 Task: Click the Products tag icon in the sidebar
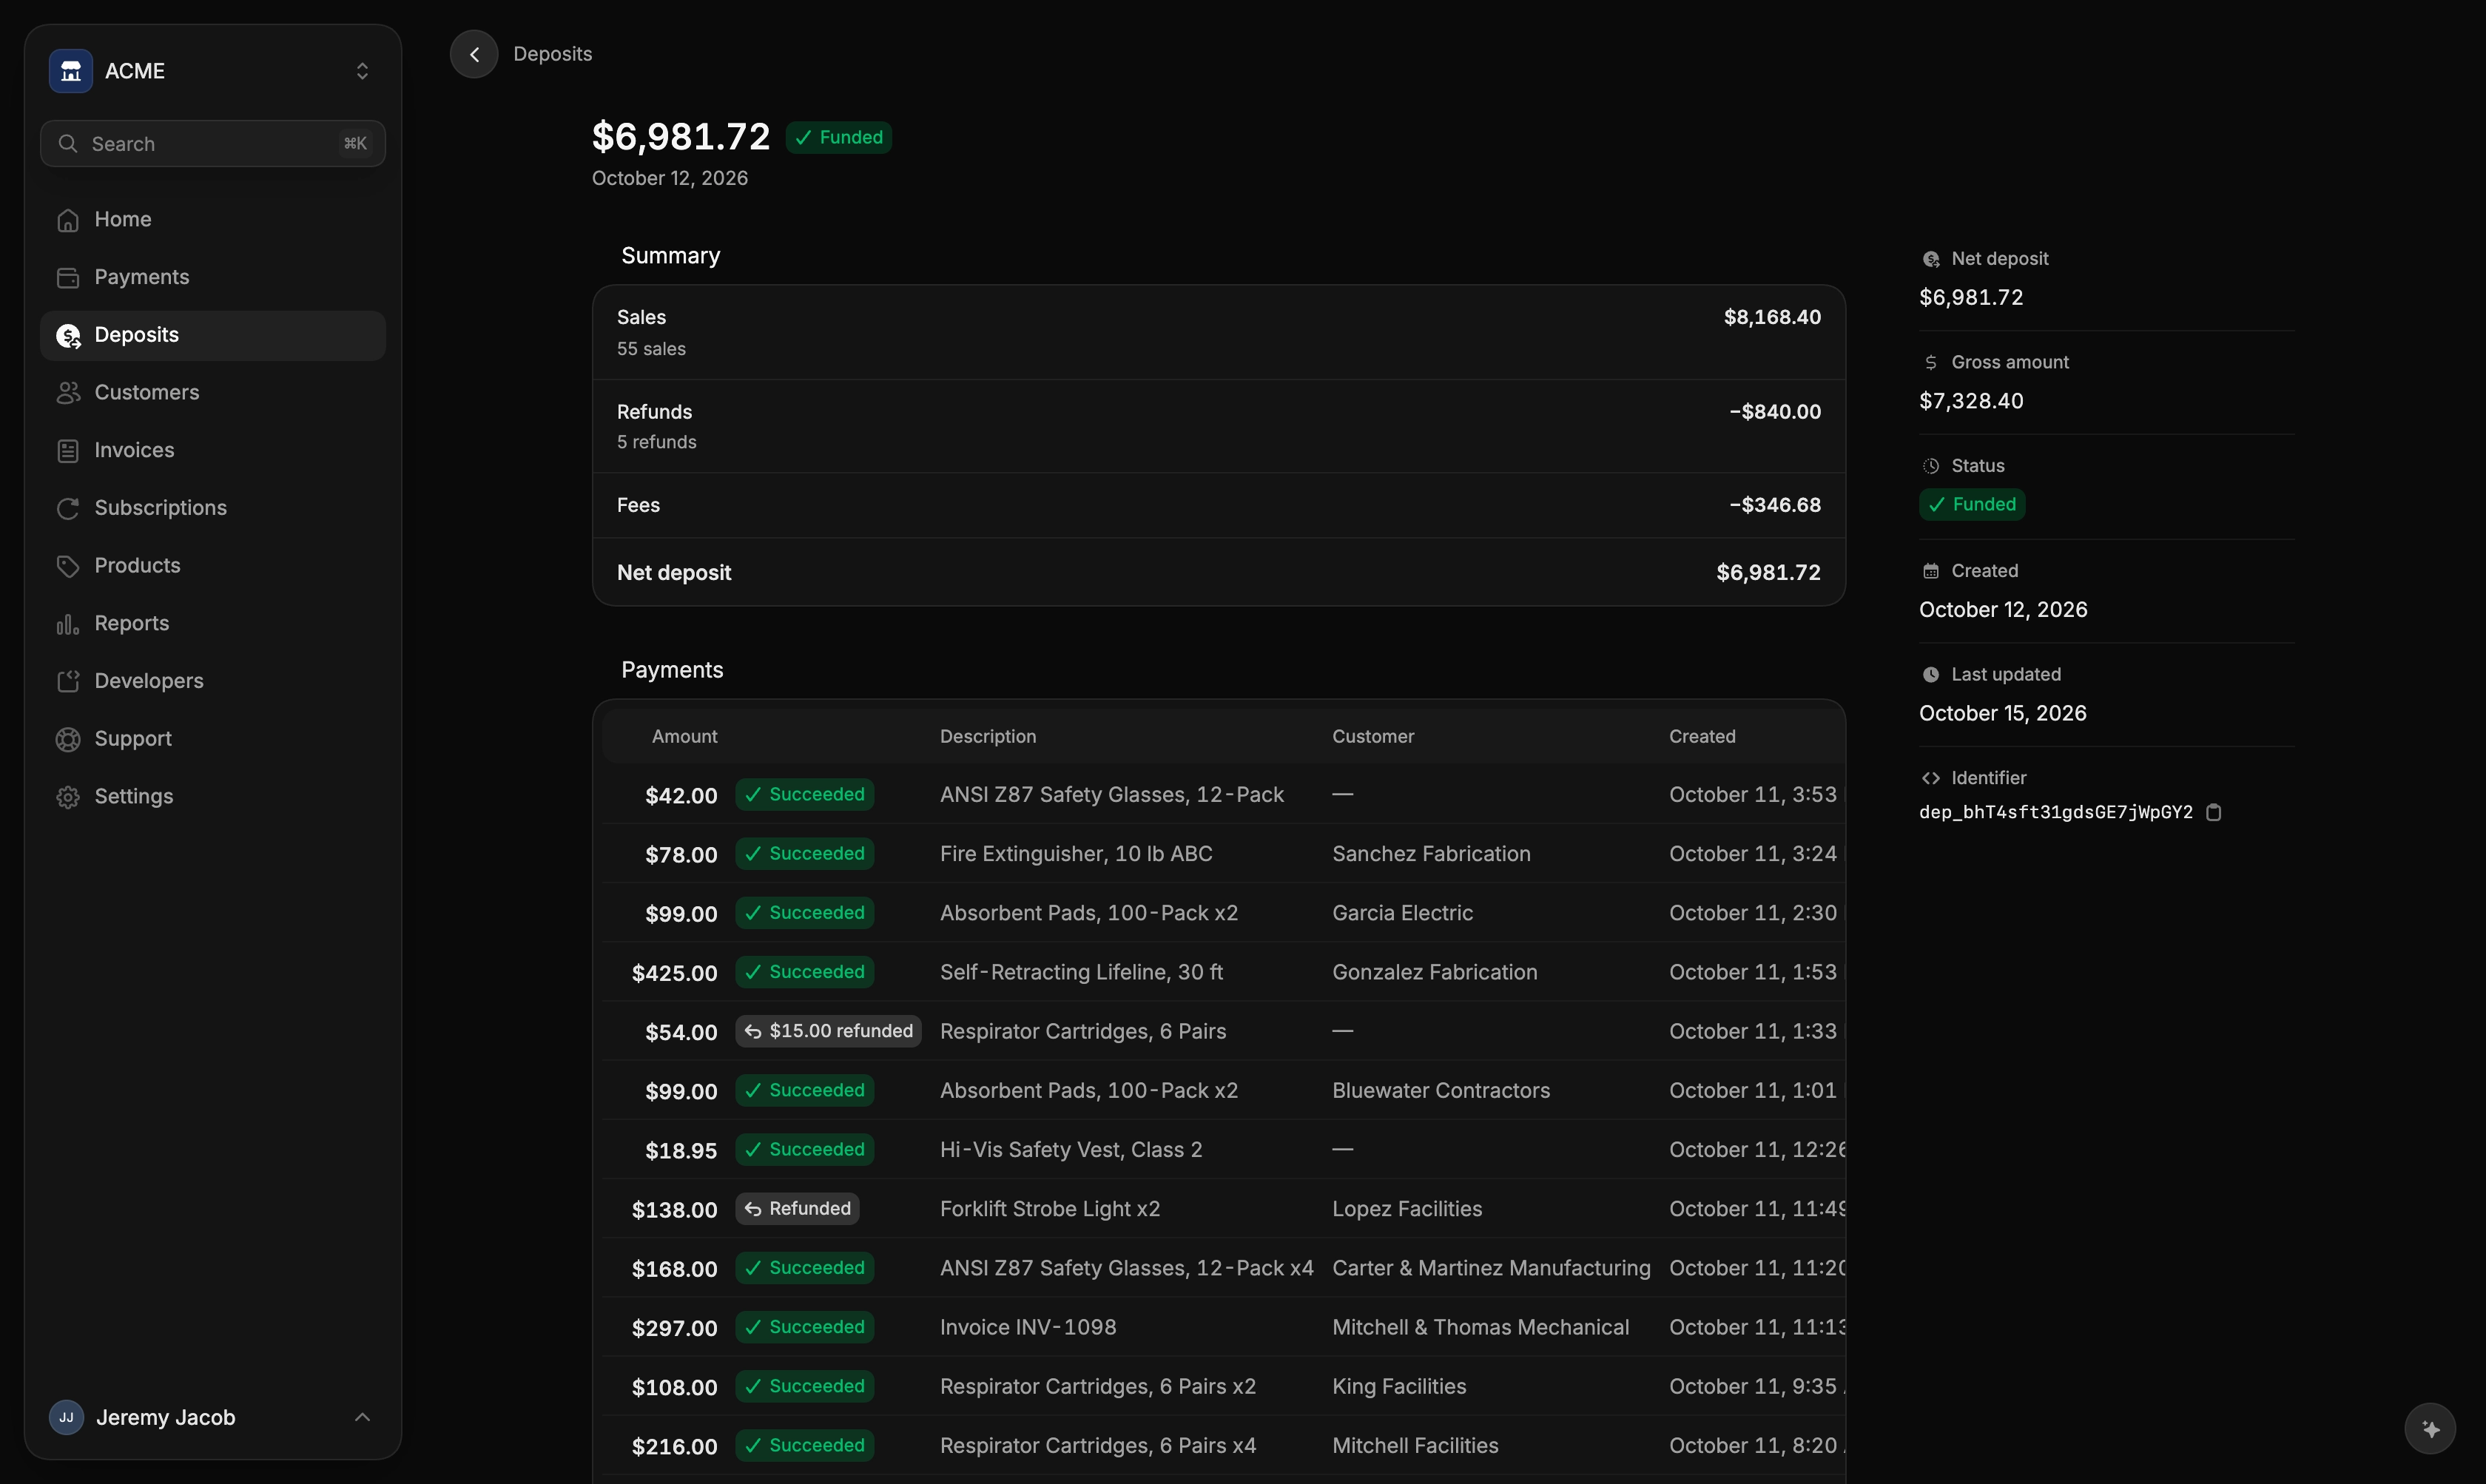click(x=68, y=566)
